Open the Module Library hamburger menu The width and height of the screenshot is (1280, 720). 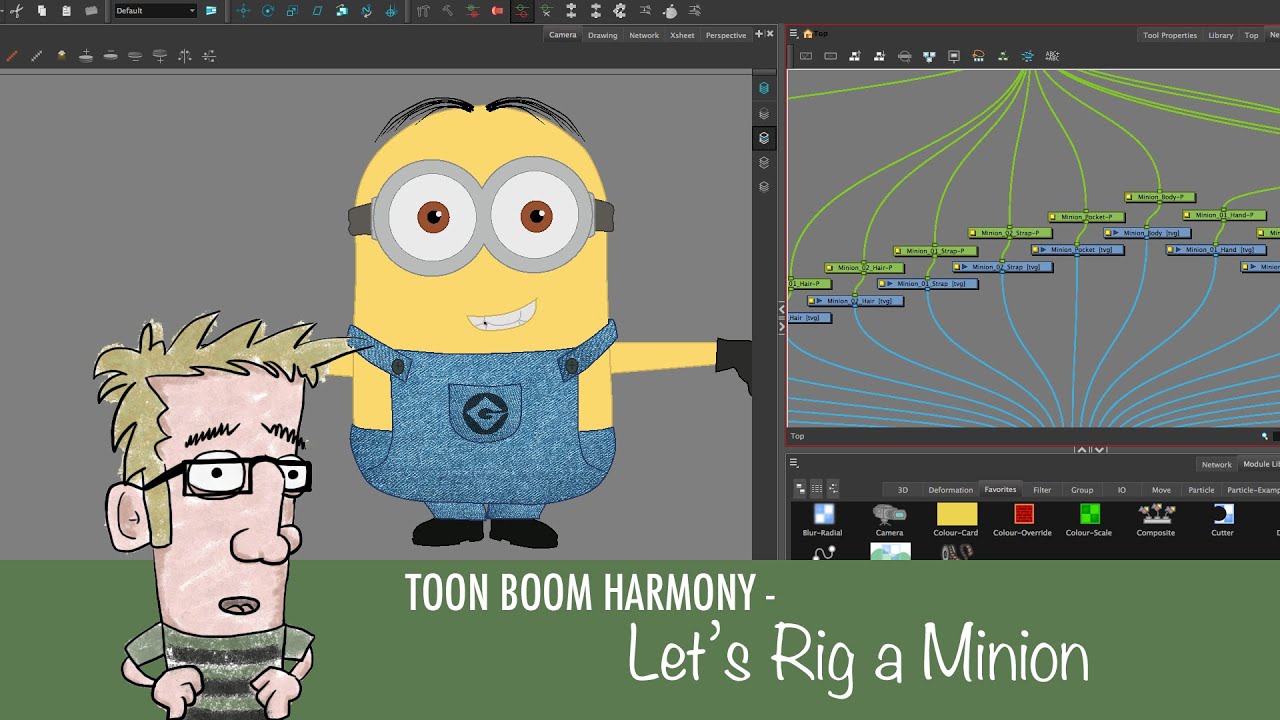794,463
